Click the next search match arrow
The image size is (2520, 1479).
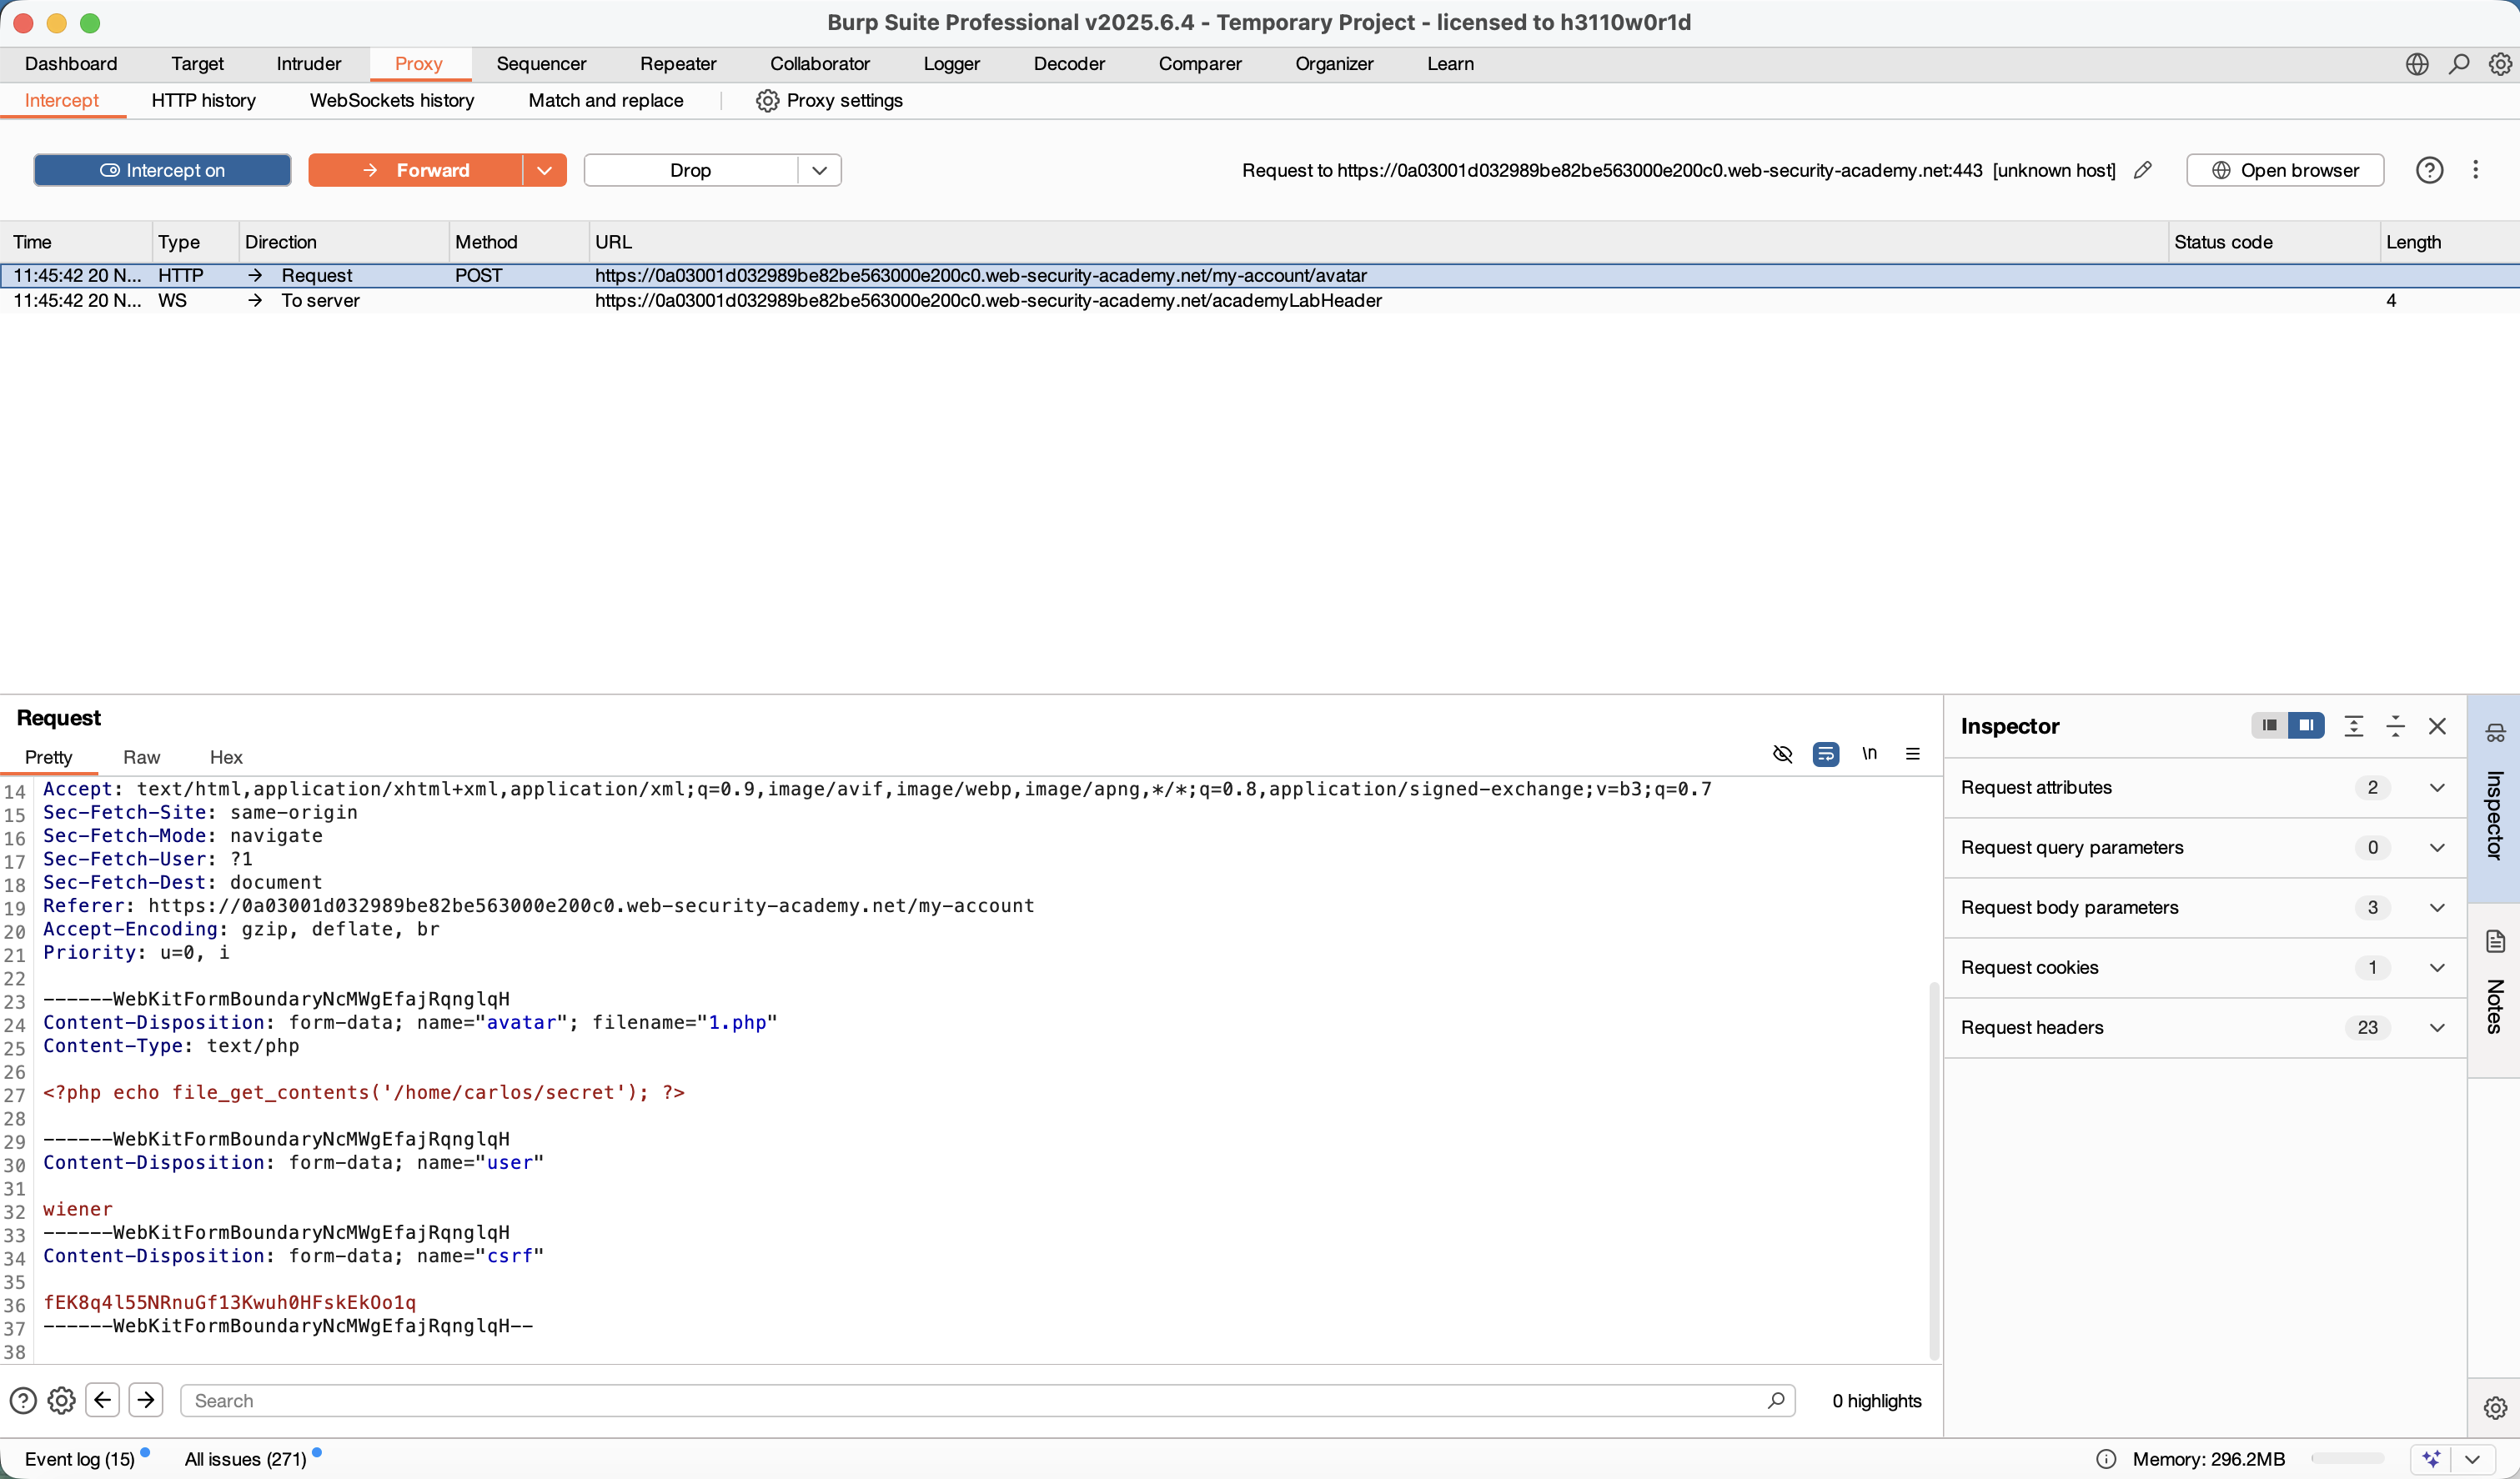(146, 1400)
